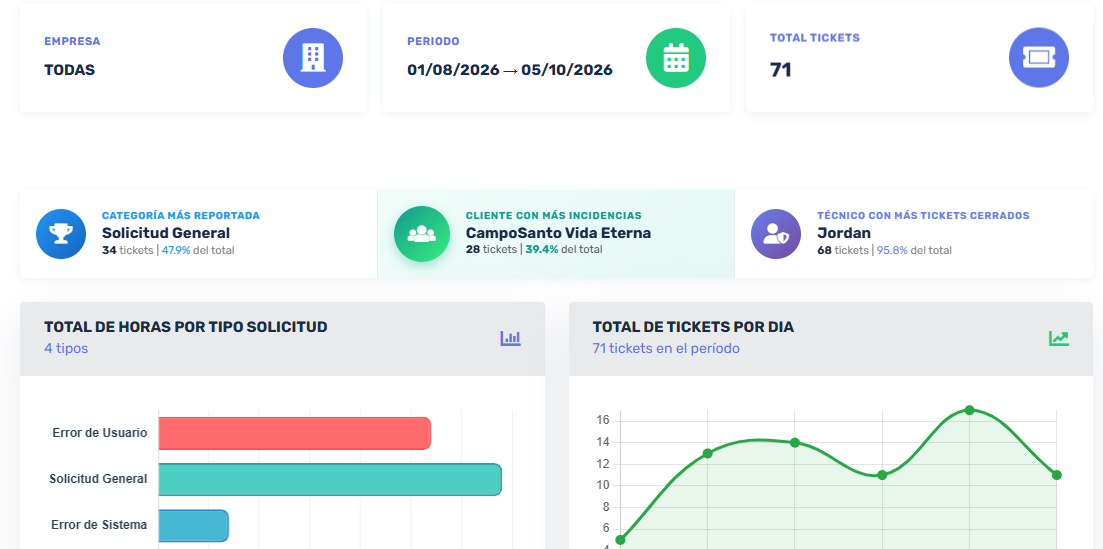1103x549 pixels.
Task: Click the '10' y-axis label
Action: [x=603, y=486]
